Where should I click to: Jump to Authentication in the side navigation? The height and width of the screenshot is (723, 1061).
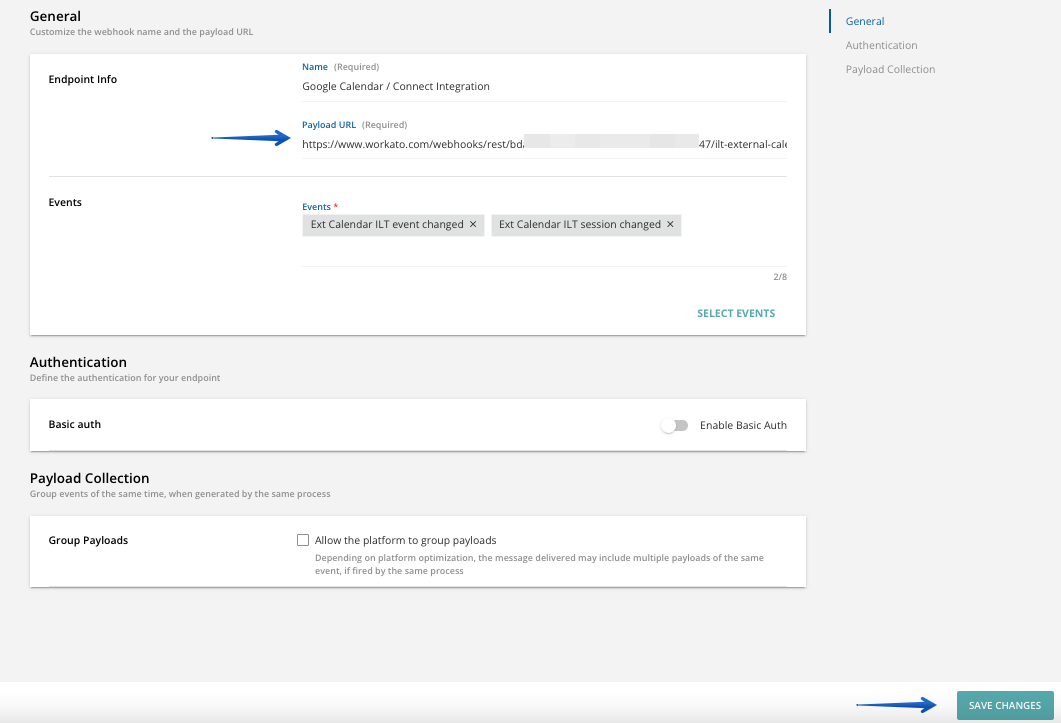(881, 45)
